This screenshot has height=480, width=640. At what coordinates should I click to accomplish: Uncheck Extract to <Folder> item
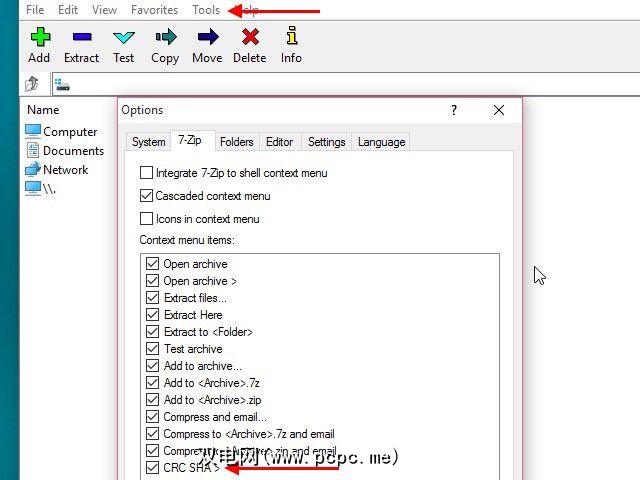pyautogui.click(x=152, y=332)
